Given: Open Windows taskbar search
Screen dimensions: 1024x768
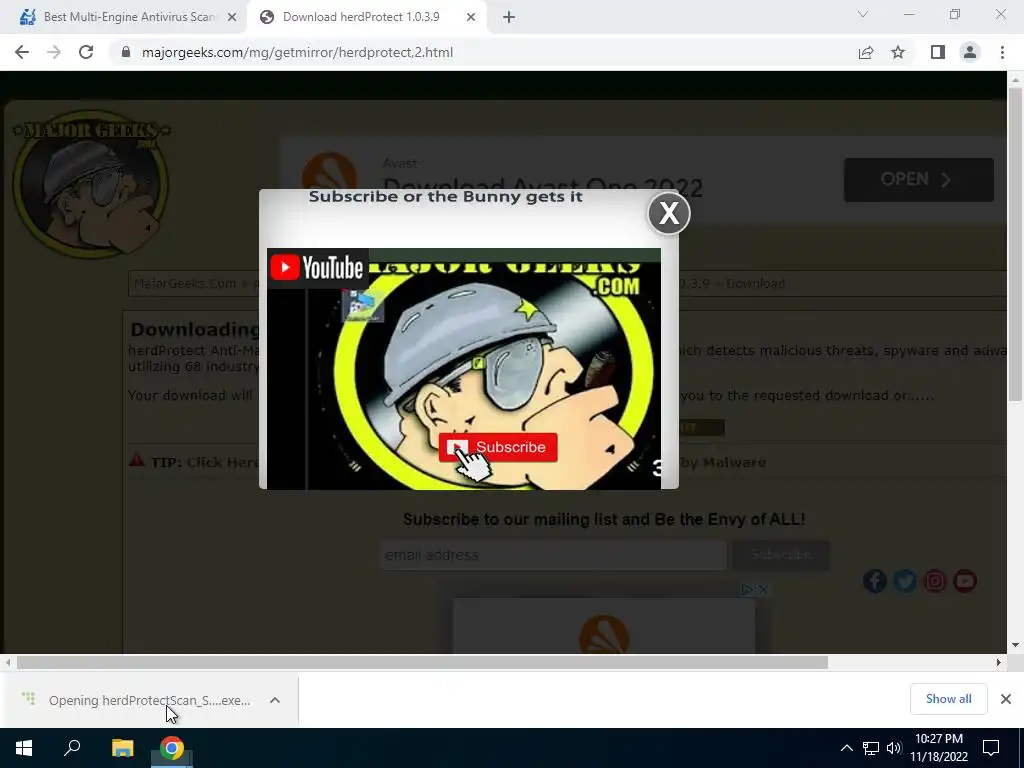Looking at the screenshot, I should [x=72, y=748].
